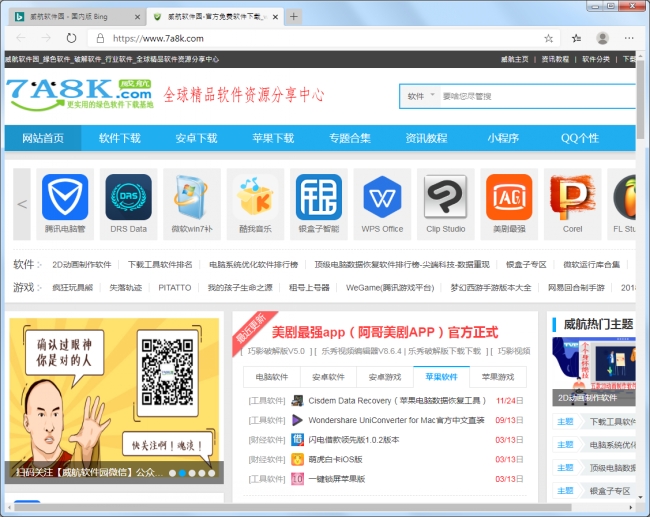Click the DRS Data software icon
650x517 pixels.
(128, 197)
